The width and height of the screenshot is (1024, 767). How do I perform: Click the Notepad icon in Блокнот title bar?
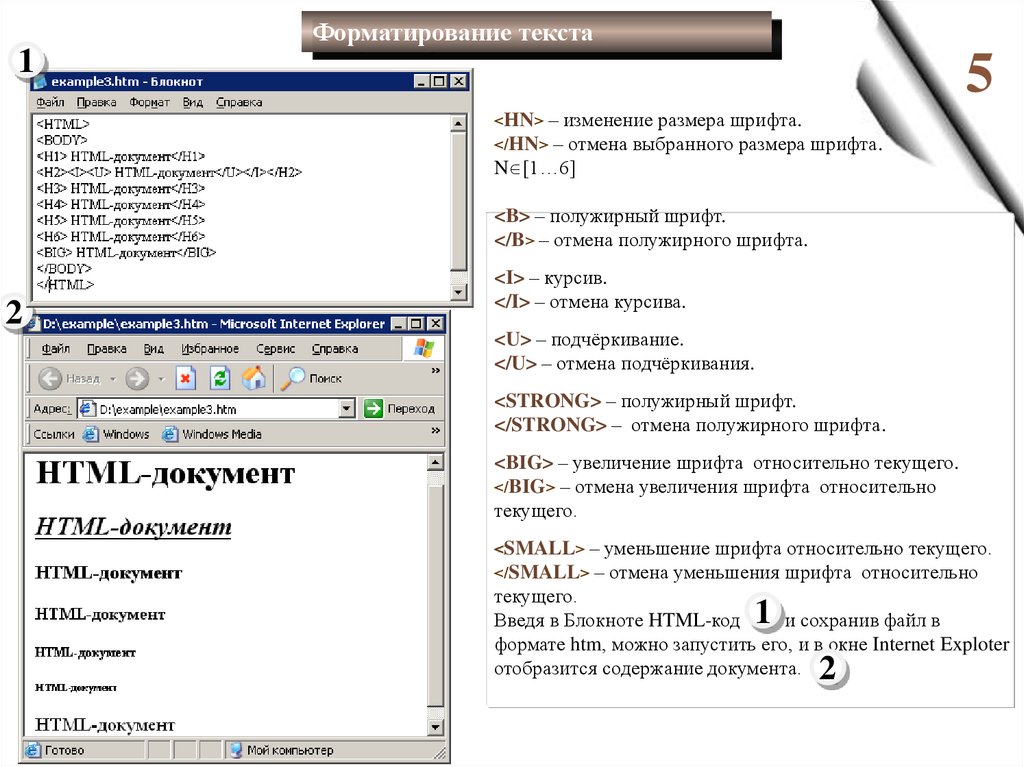(40, 82)
